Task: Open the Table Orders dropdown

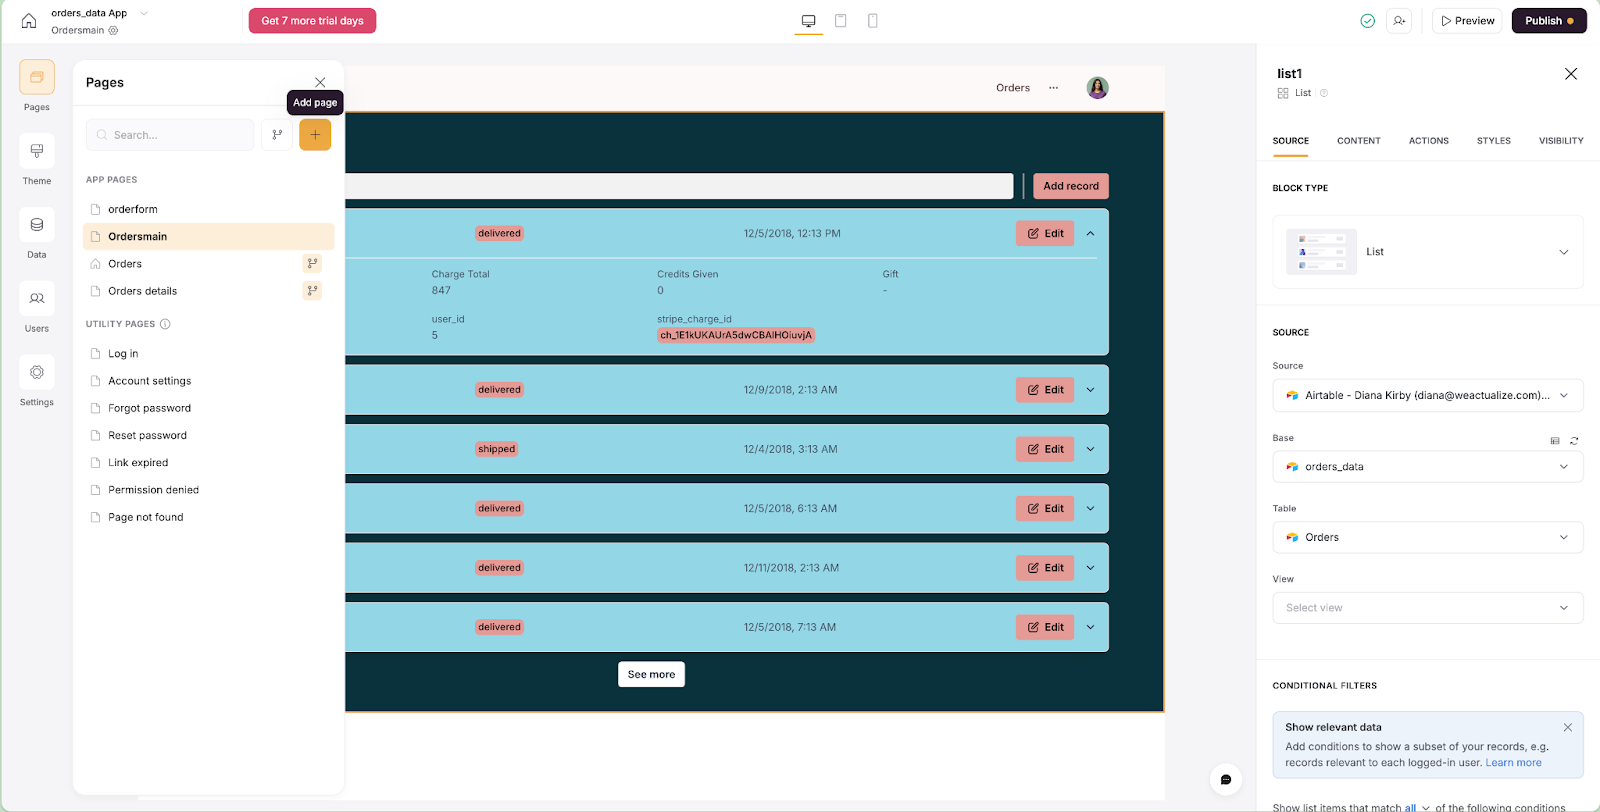Action: pos(1428,537)
